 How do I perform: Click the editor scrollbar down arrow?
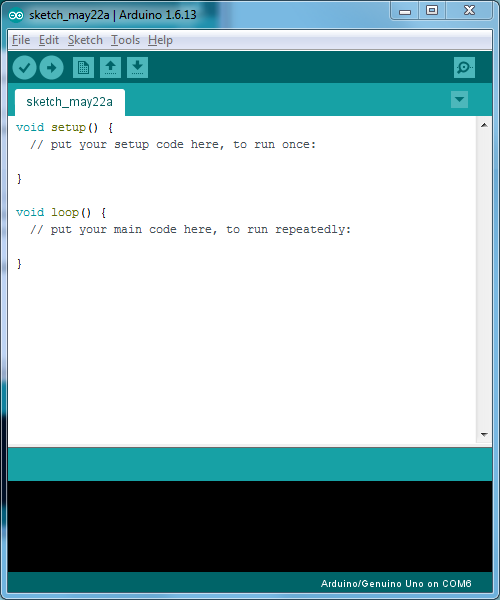484,435
